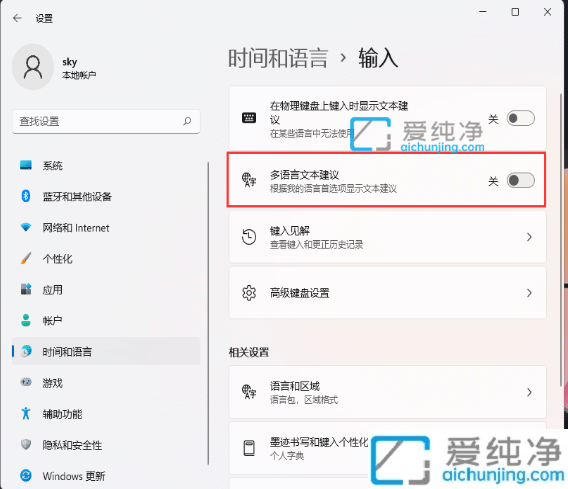Click the Windows 更新 sync icon
This screenshot has height=489, width=568.
point(26,475)
